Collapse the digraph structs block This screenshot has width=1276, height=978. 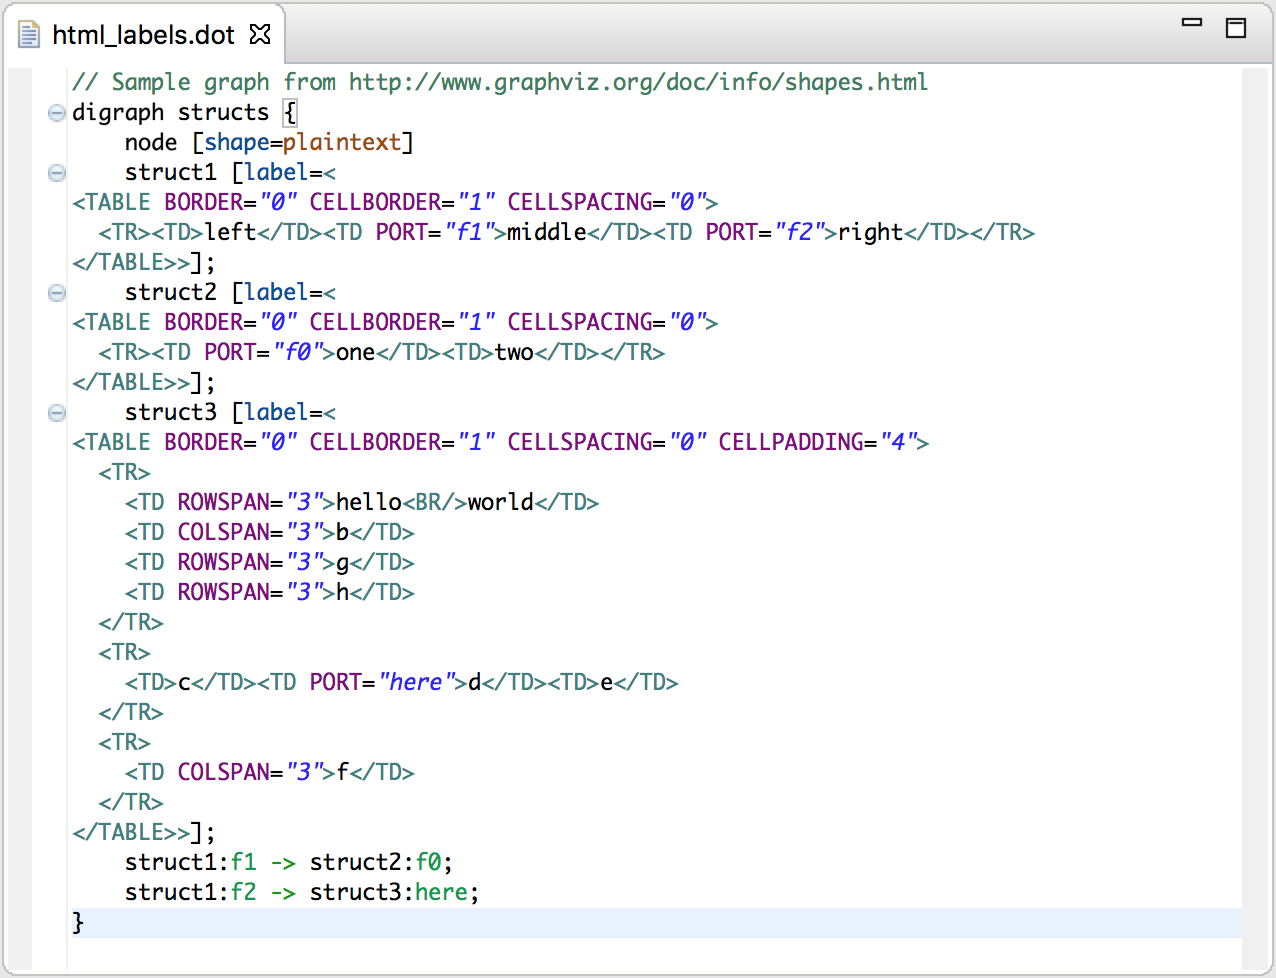(57, 113)
